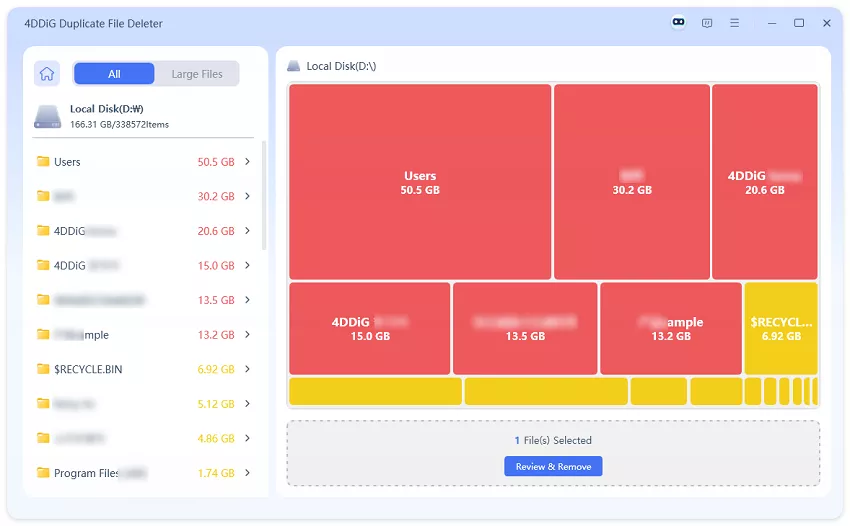Click the Users folder icon in list

click(43, 161)
